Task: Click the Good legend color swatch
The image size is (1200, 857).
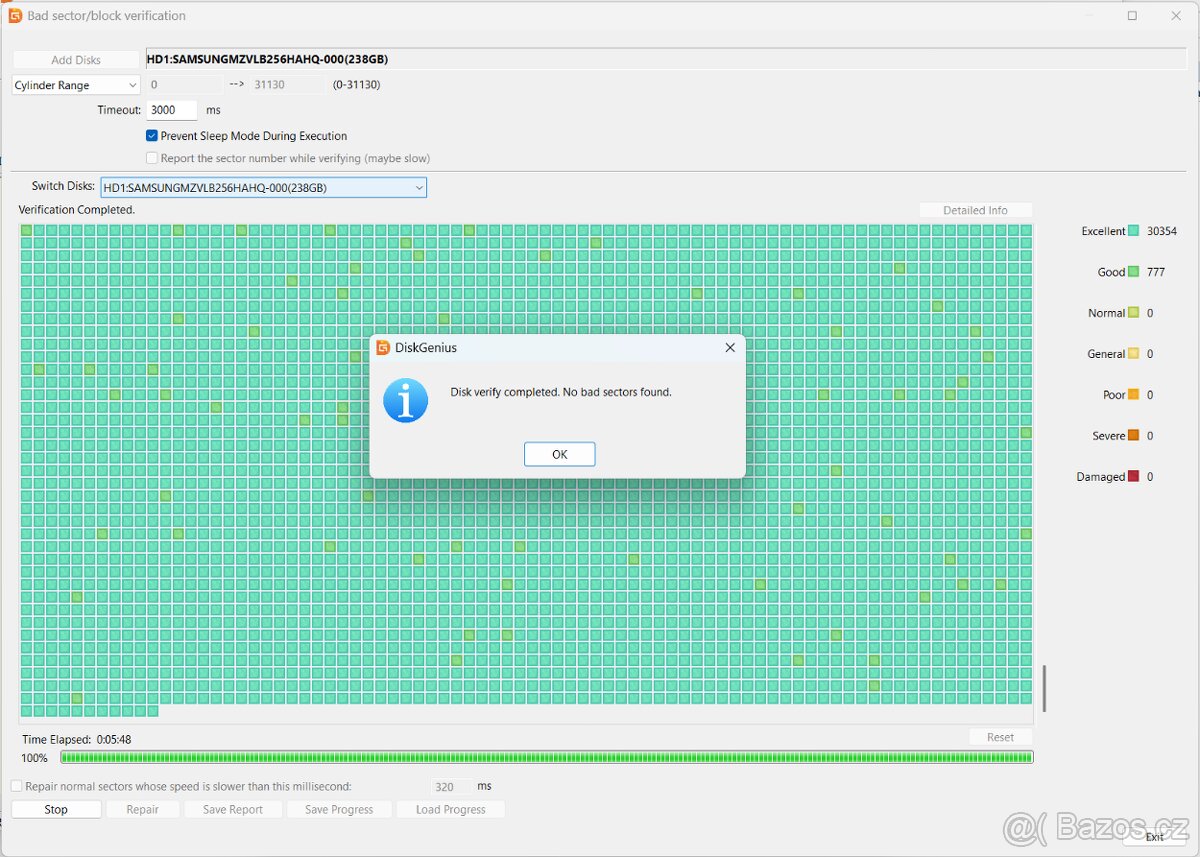Action: [1133, 272]
